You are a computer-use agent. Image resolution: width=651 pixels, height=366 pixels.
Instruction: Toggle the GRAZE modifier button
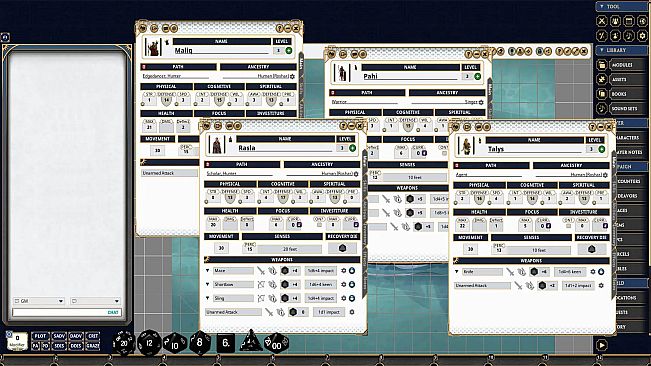click(x=93, y=346)
